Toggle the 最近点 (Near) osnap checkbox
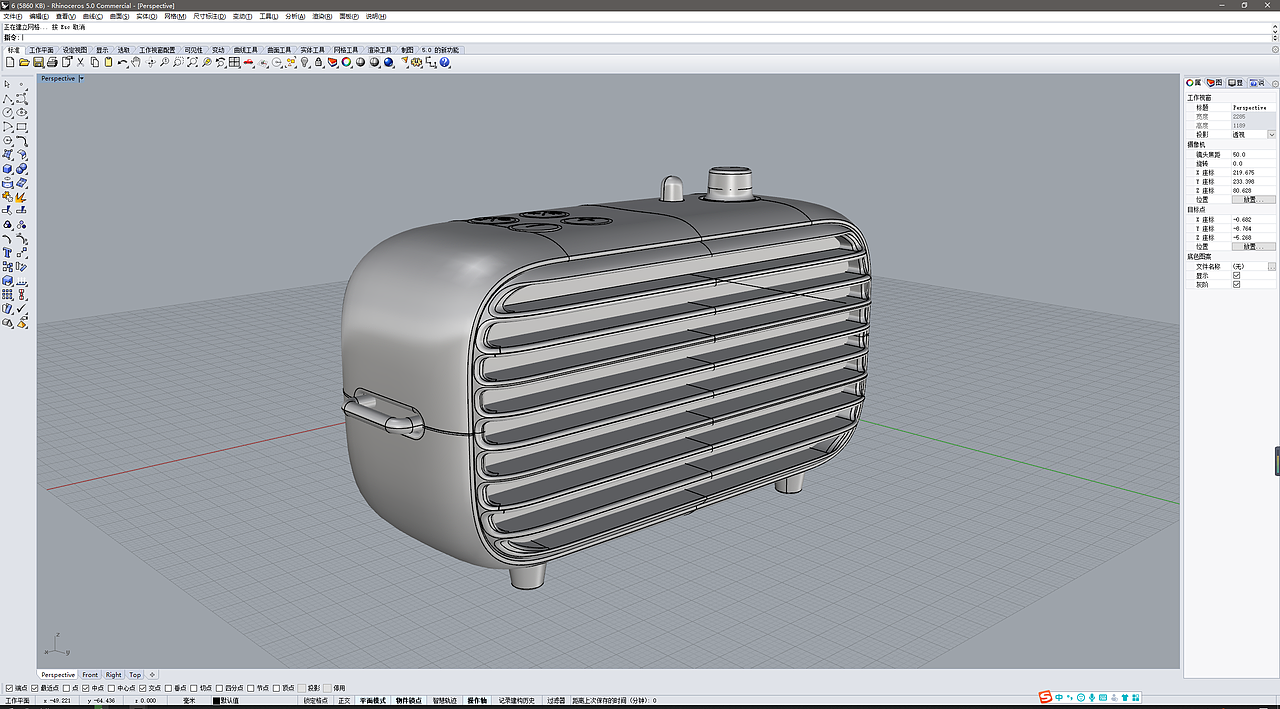The image size is (1280, 709). click(x=35, y=688)
